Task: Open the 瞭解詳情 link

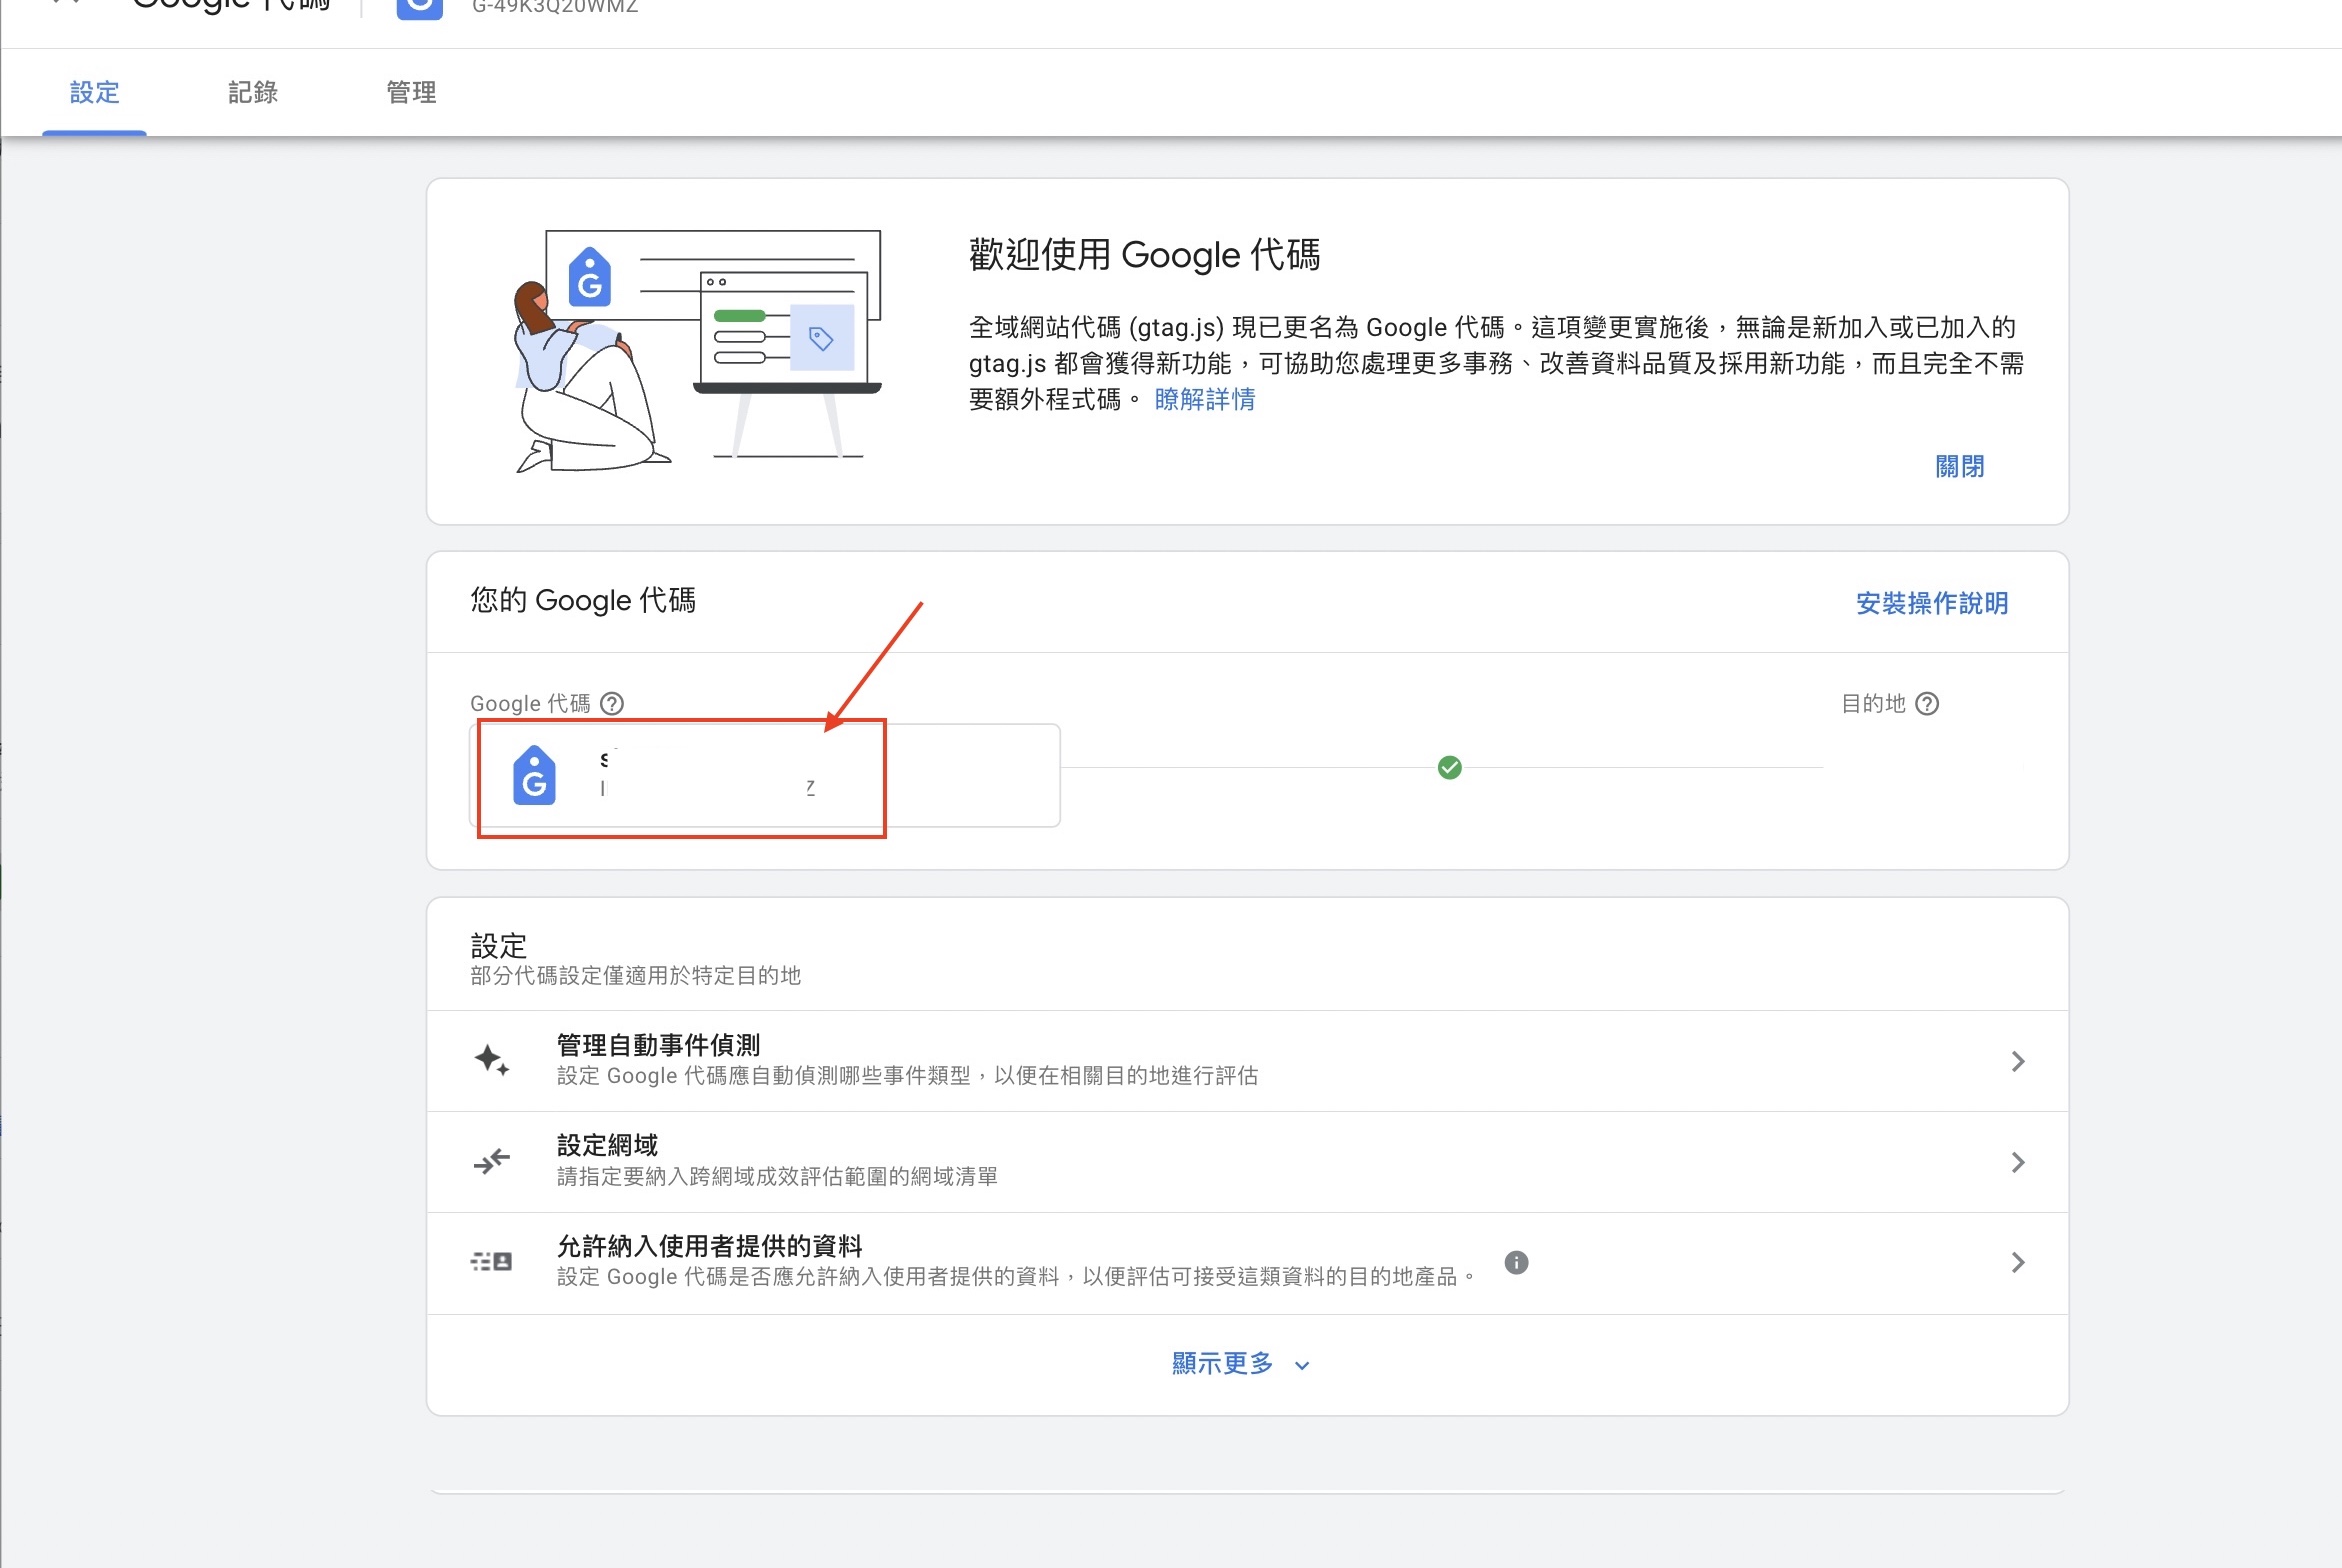Action: tap(1204, 400)
